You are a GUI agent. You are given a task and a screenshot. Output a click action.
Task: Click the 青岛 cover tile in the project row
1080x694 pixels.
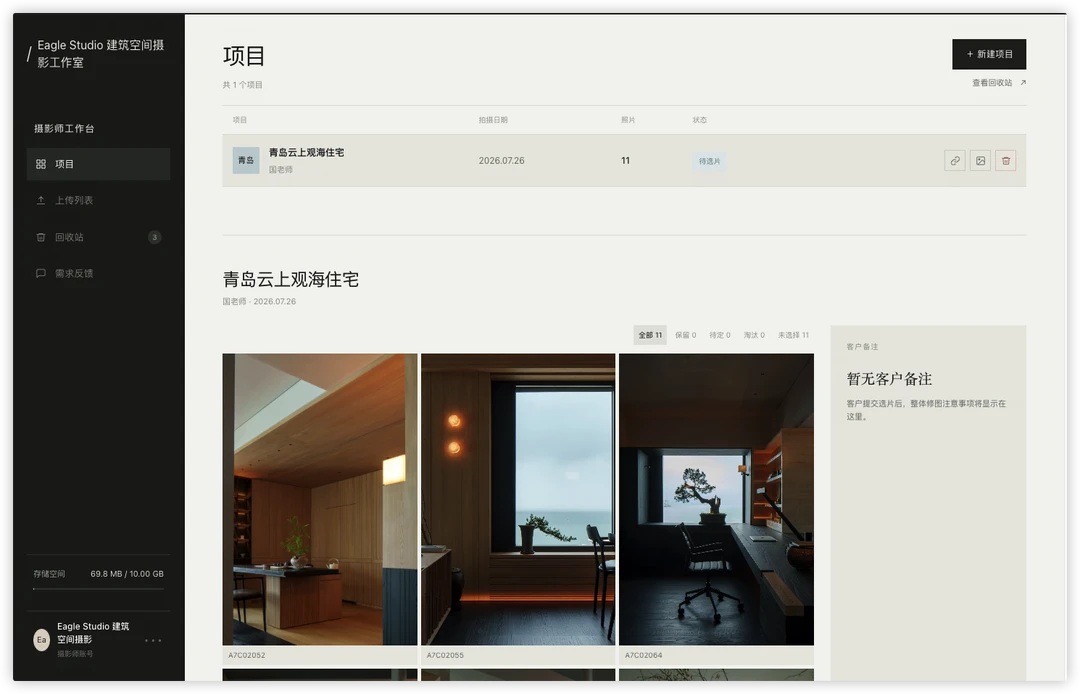[246, 160]
